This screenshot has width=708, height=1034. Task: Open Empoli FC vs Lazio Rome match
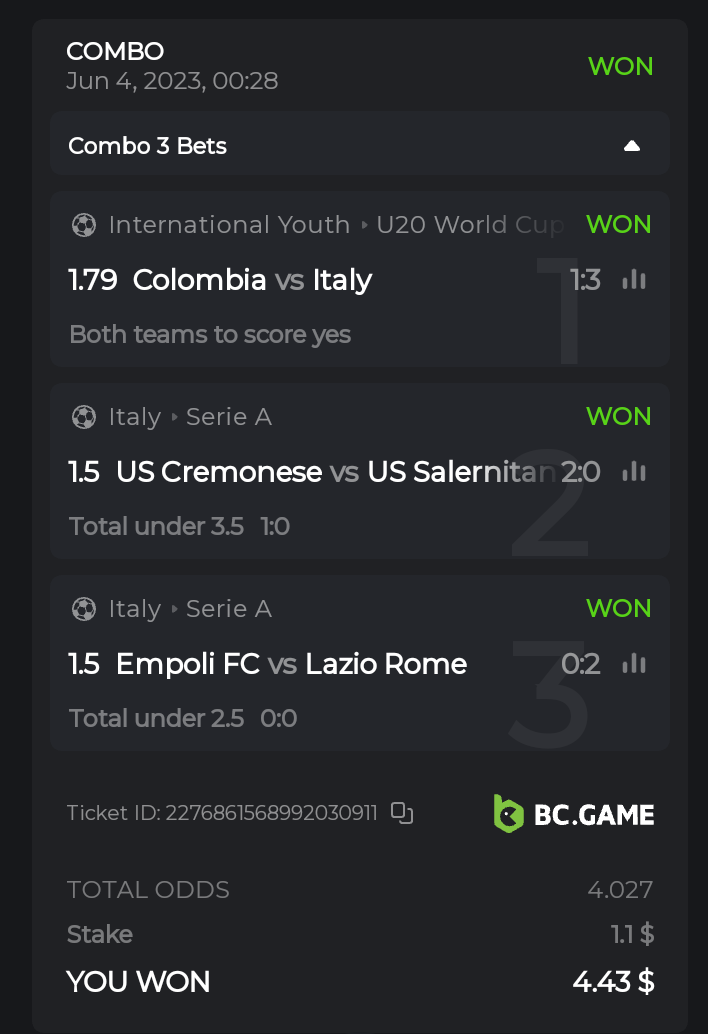(x=291, y=664)
